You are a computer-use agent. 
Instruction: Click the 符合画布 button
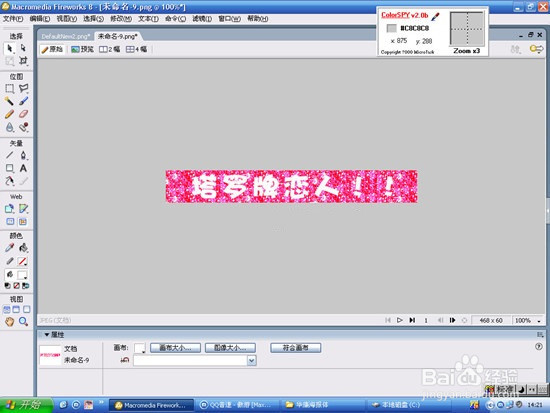295,348
